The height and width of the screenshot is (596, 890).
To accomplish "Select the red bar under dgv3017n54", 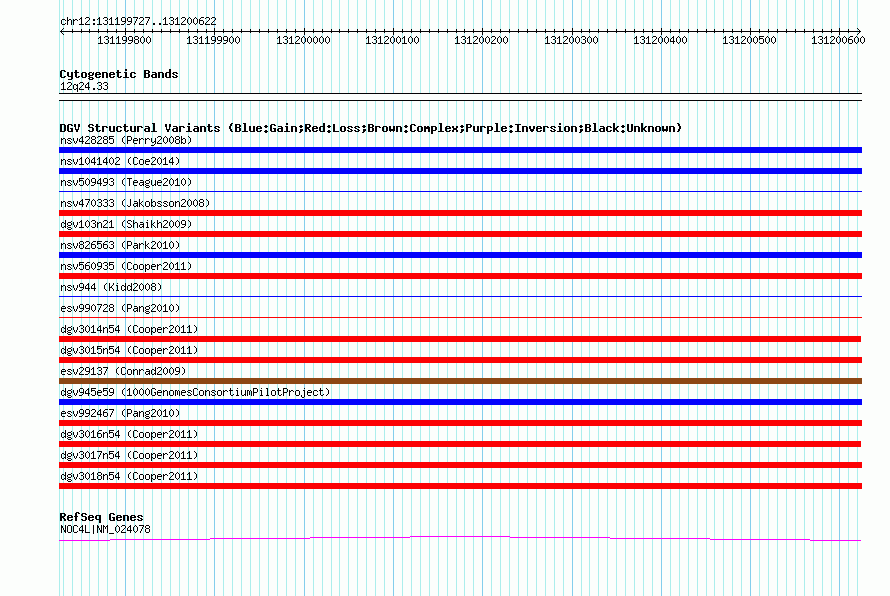I will coord(460,465).
